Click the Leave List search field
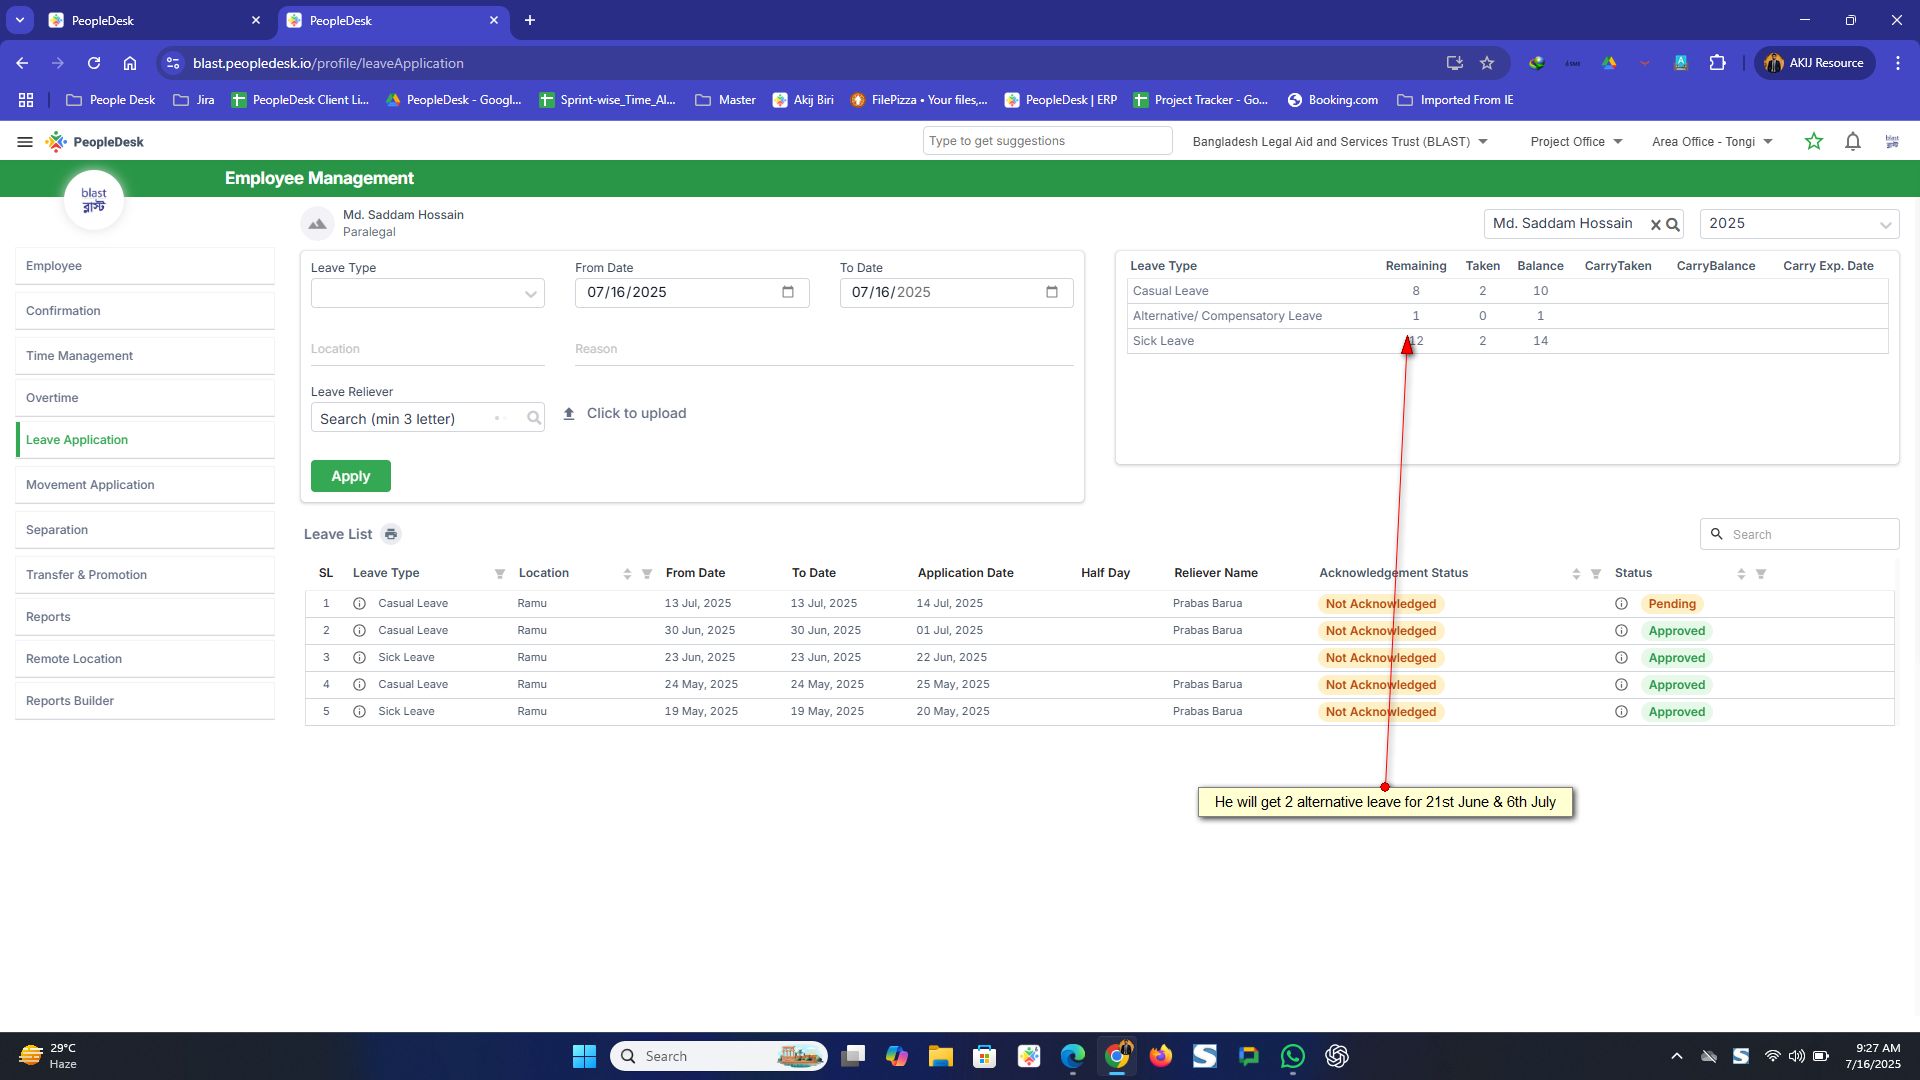 [x=1810, y=534]
